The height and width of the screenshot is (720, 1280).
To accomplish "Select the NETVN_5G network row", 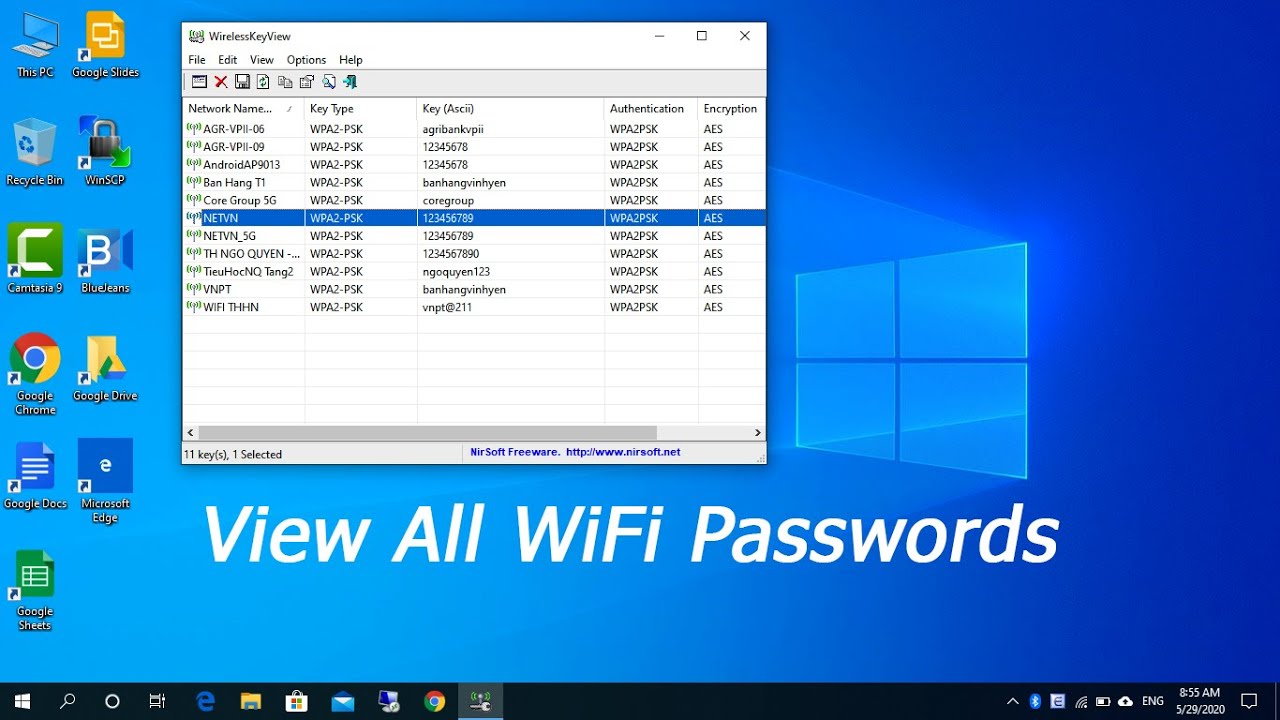I will tap(475, 236).
